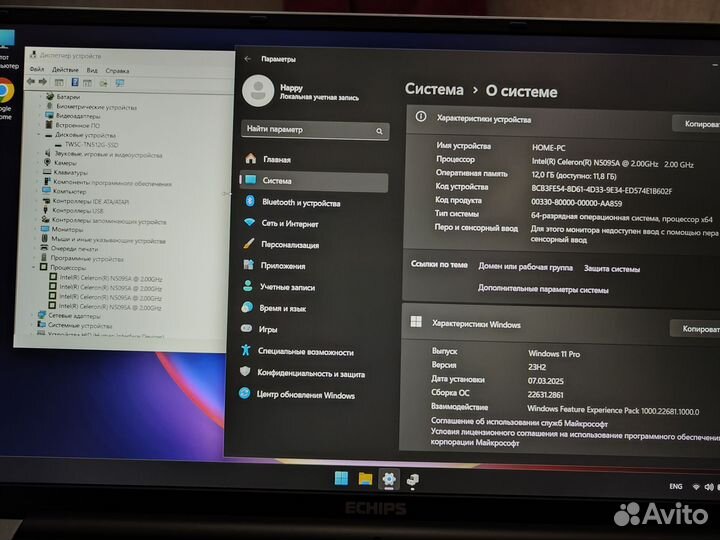Click the search magnifier in Settings search box

coord(380,131)
